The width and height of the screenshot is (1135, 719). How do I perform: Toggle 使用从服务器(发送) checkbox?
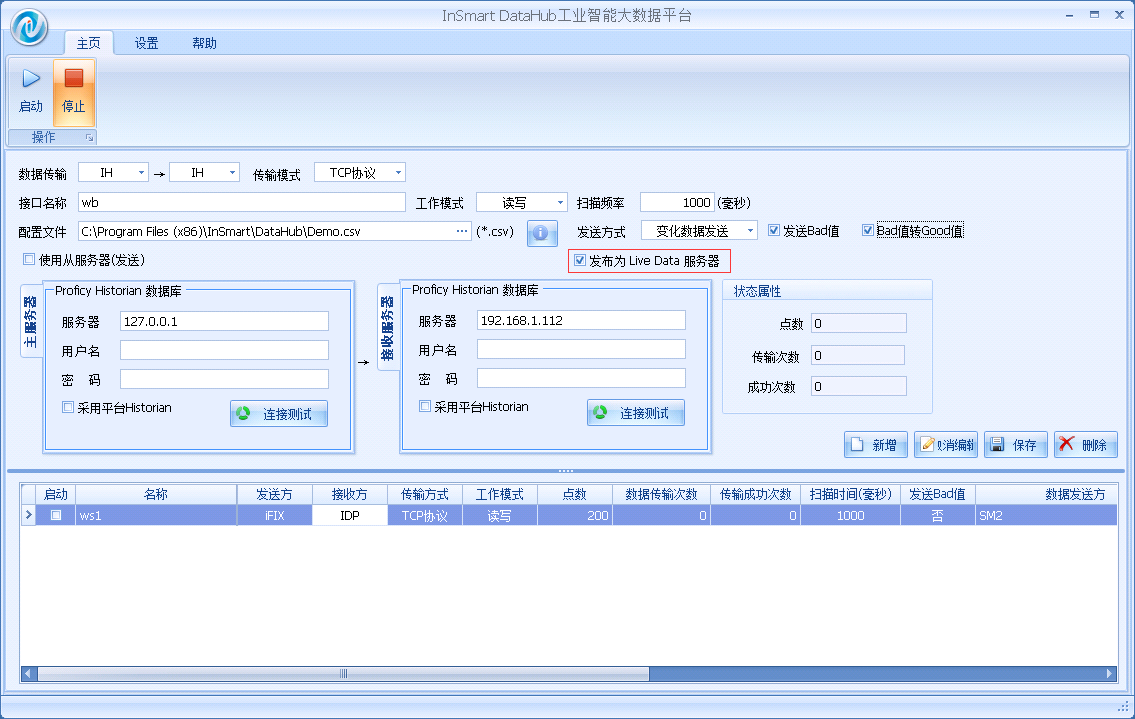(x=29, y=259)
